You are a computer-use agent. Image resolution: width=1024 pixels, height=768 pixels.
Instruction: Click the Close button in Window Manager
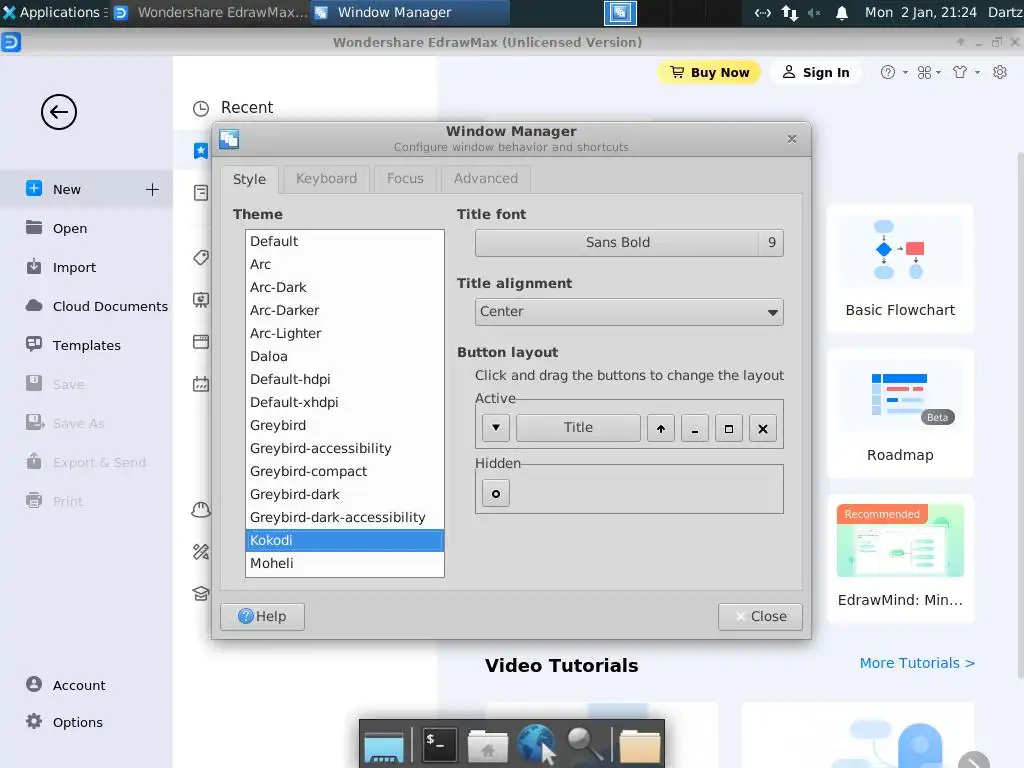coord(760,616)
